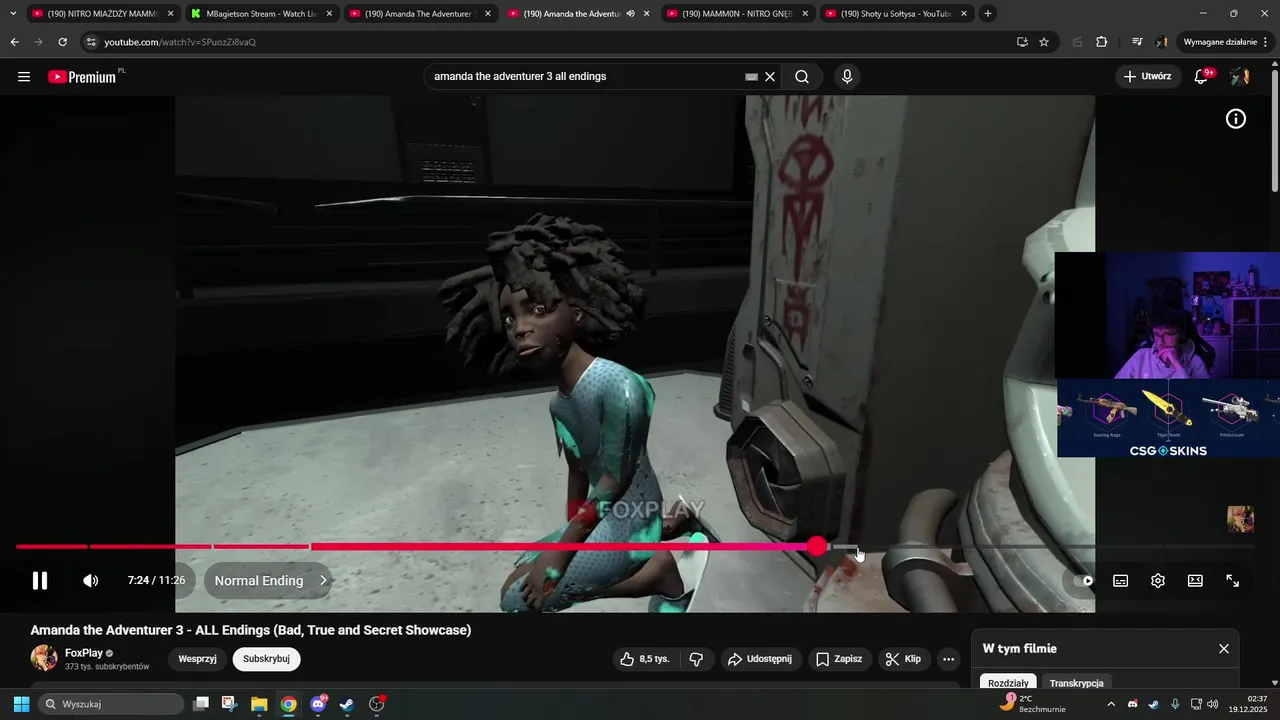Open FoxPlay channel avatar
This screenshot has width=1280, height=720.
(x=44, y=658)
